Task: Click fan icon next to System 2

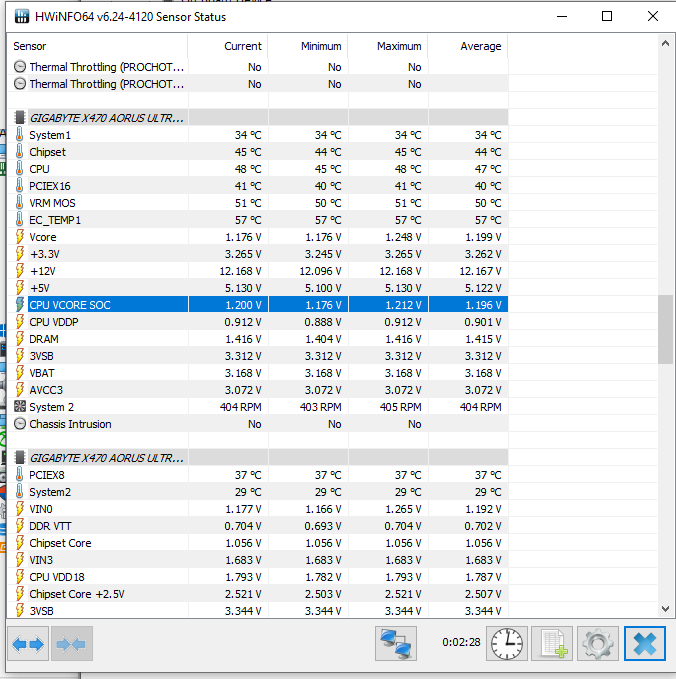Action: pos(20,407)
